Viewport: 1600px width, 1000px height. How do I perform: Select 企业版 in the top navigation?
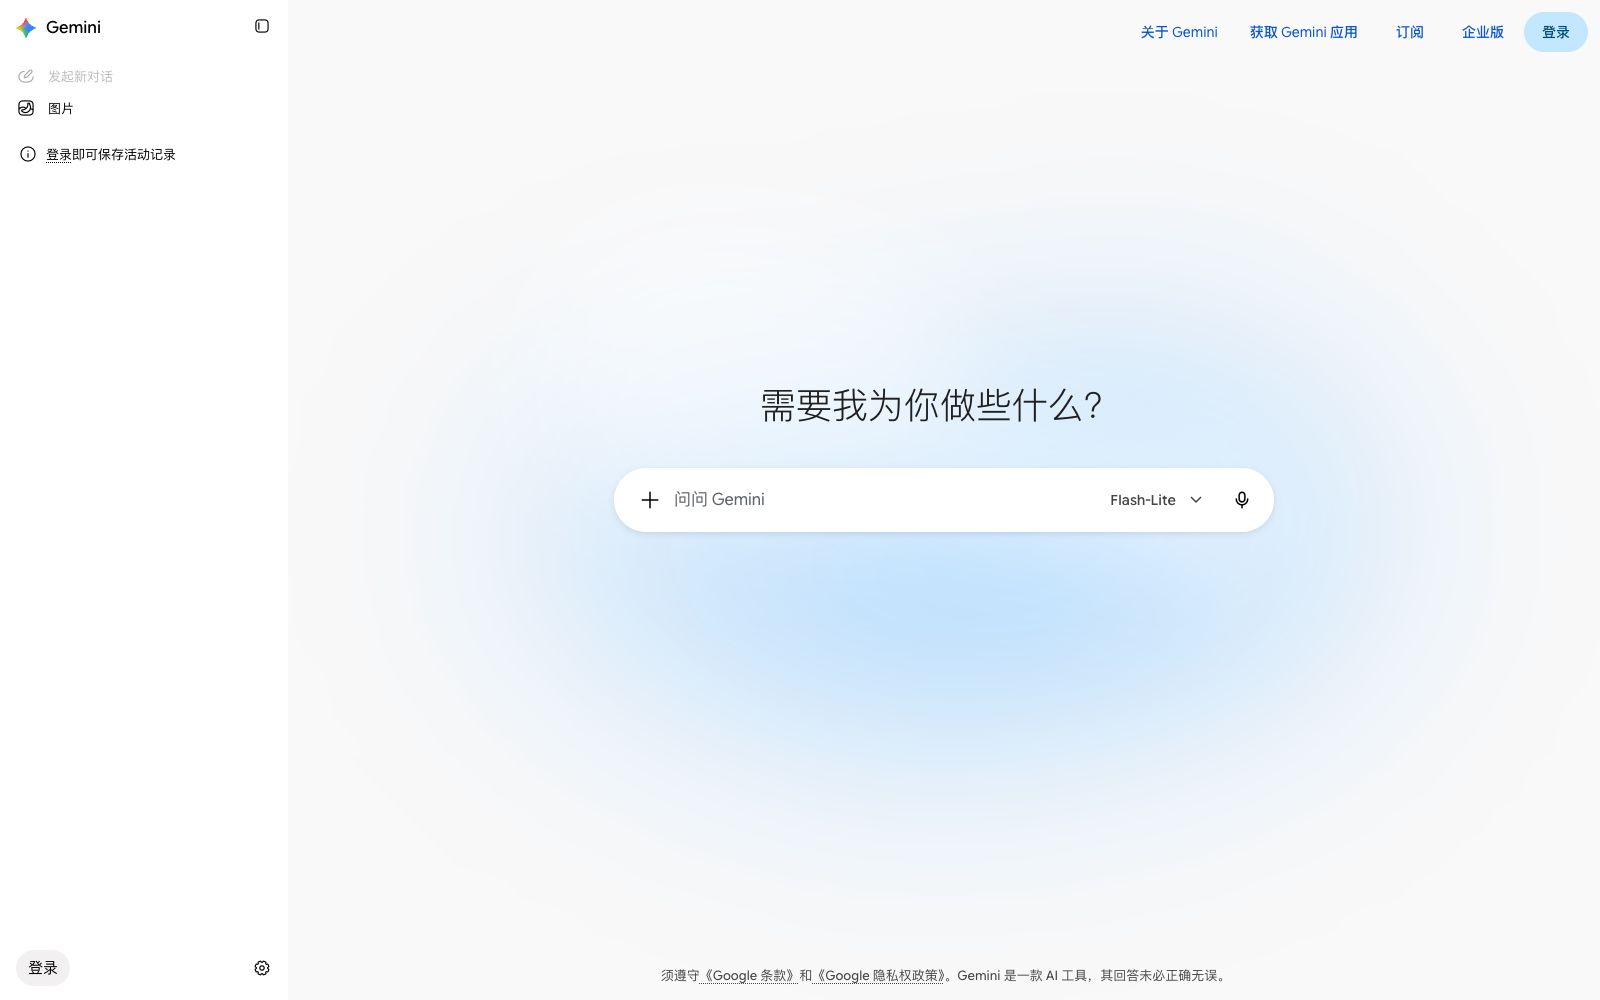(x=1483, y=32)
